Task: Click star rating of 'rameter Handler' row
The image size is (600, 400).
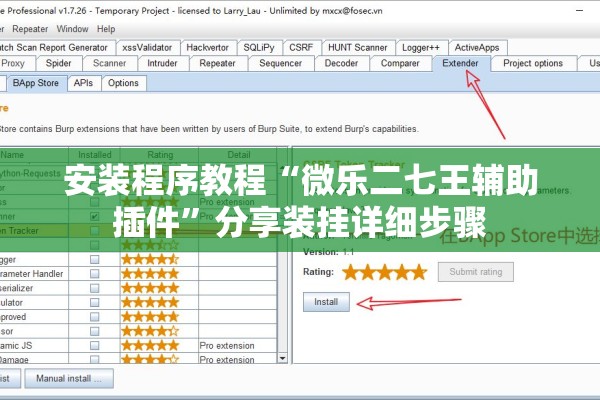Action: (150, 274)
